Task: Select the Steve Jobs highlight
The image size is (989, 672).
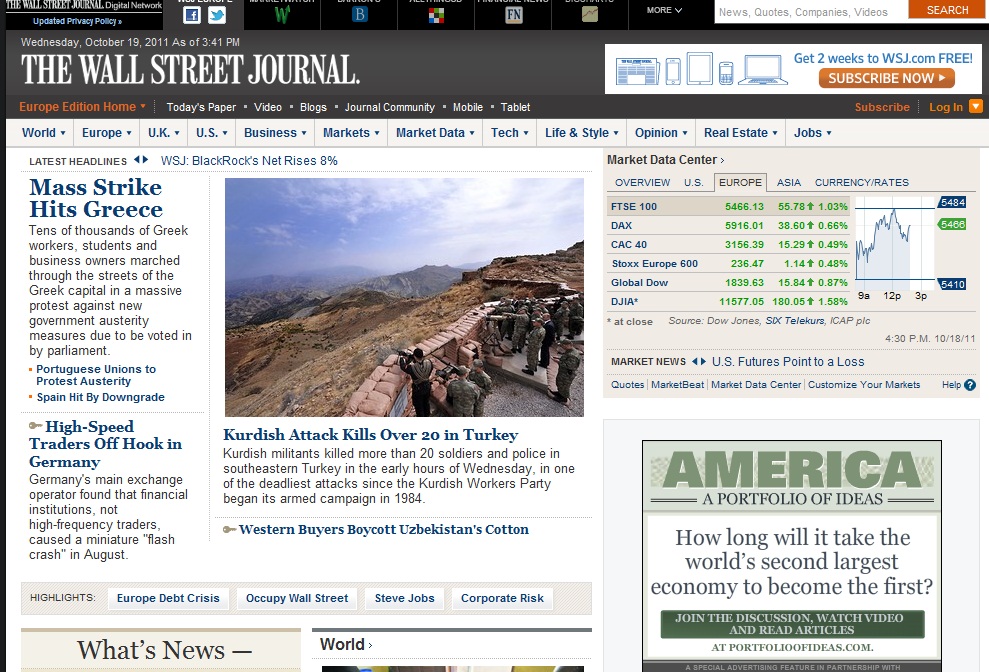Action: point(404,598)
